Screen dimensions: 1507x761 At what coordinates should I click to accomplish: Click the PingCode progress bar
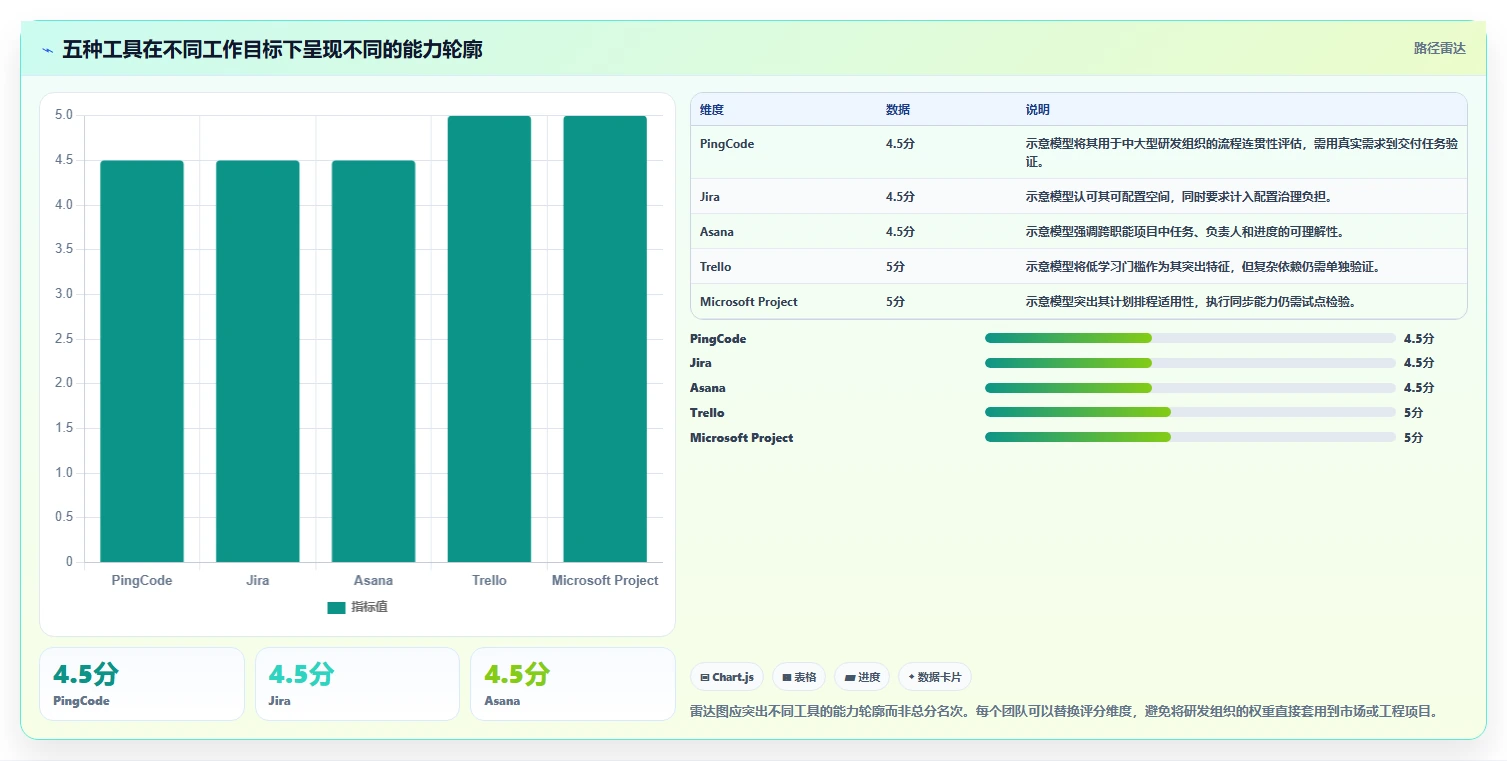(1190, 338)
